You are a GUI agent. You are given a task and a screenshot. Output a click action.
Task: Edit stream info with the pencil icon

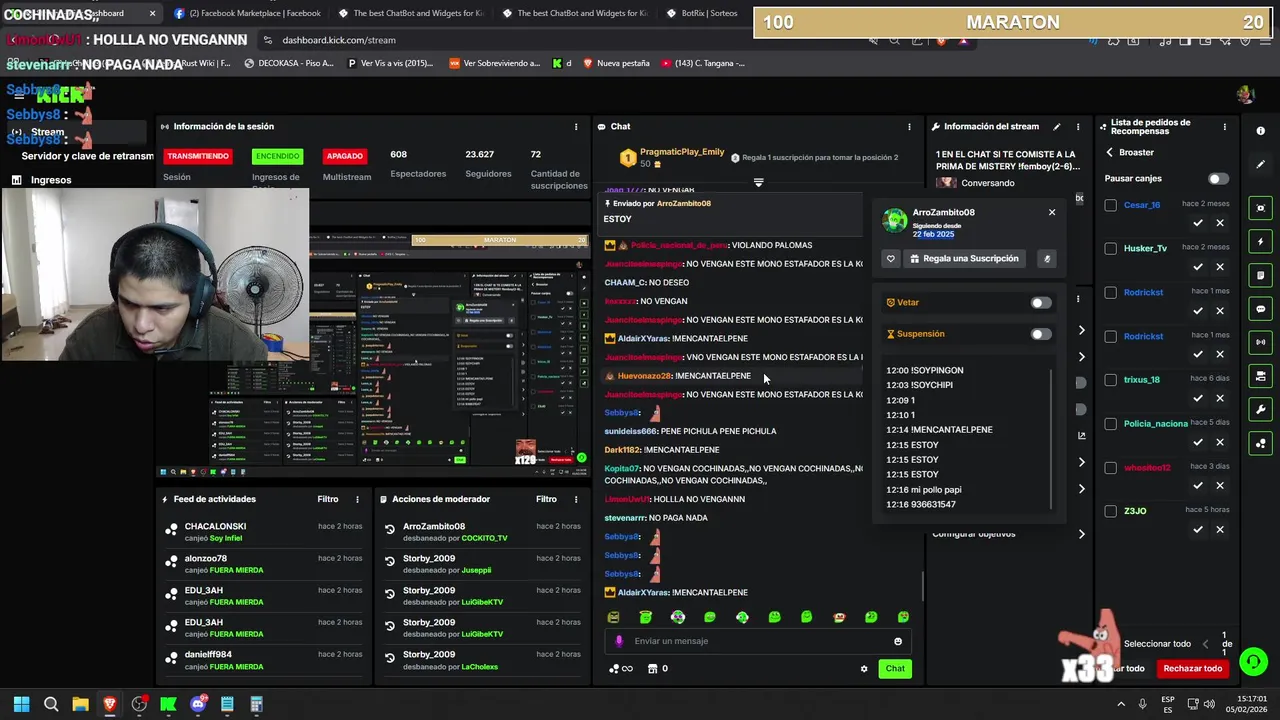pyautogui.click(x=1056, y=127)
